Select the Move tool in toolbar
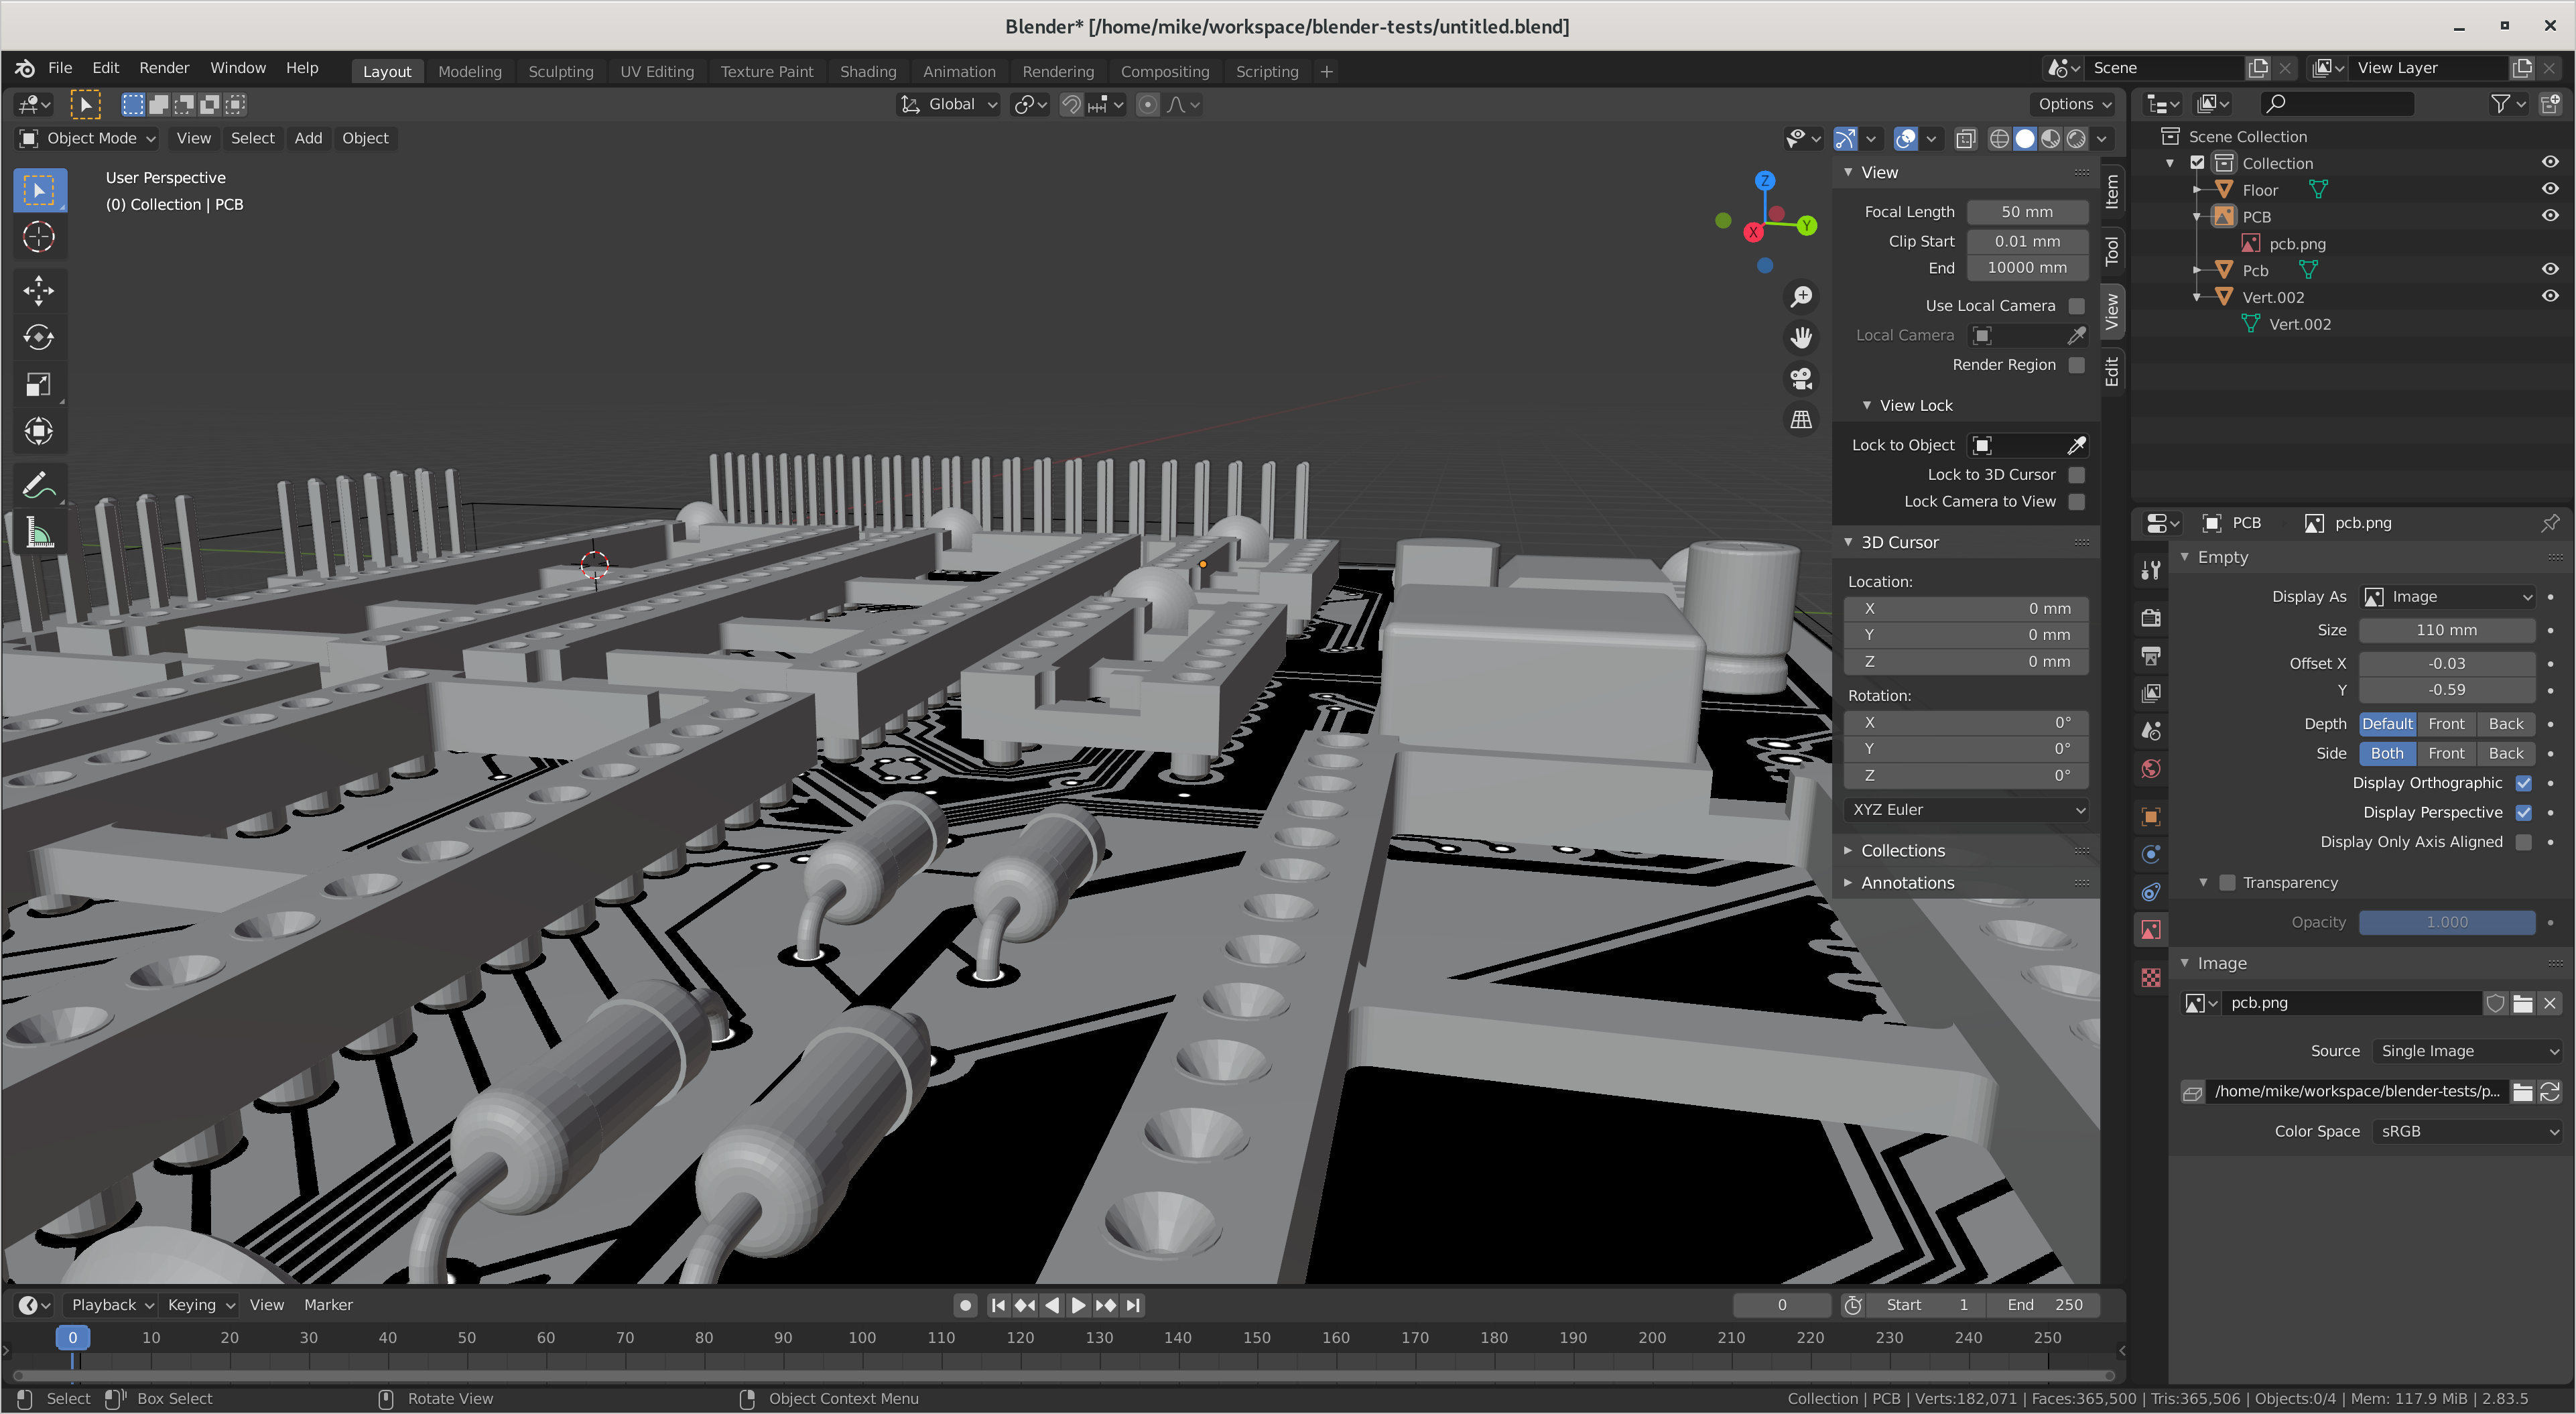The image size is (2576, 1414). (x=38, y=290)
